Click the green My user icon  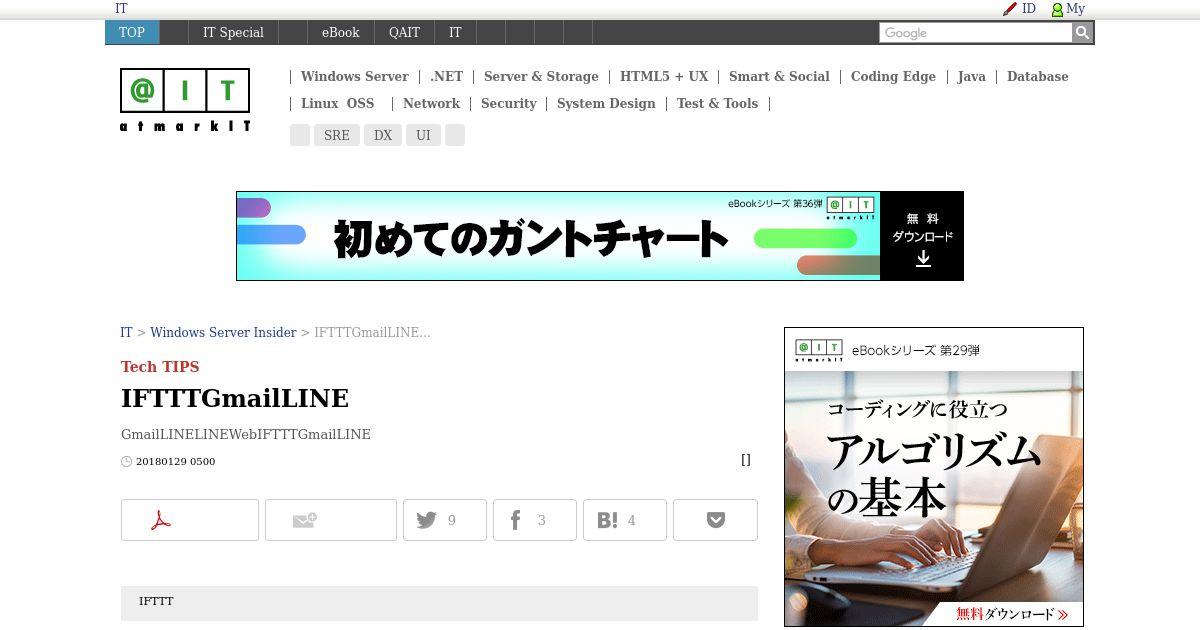click(1057, 9)
